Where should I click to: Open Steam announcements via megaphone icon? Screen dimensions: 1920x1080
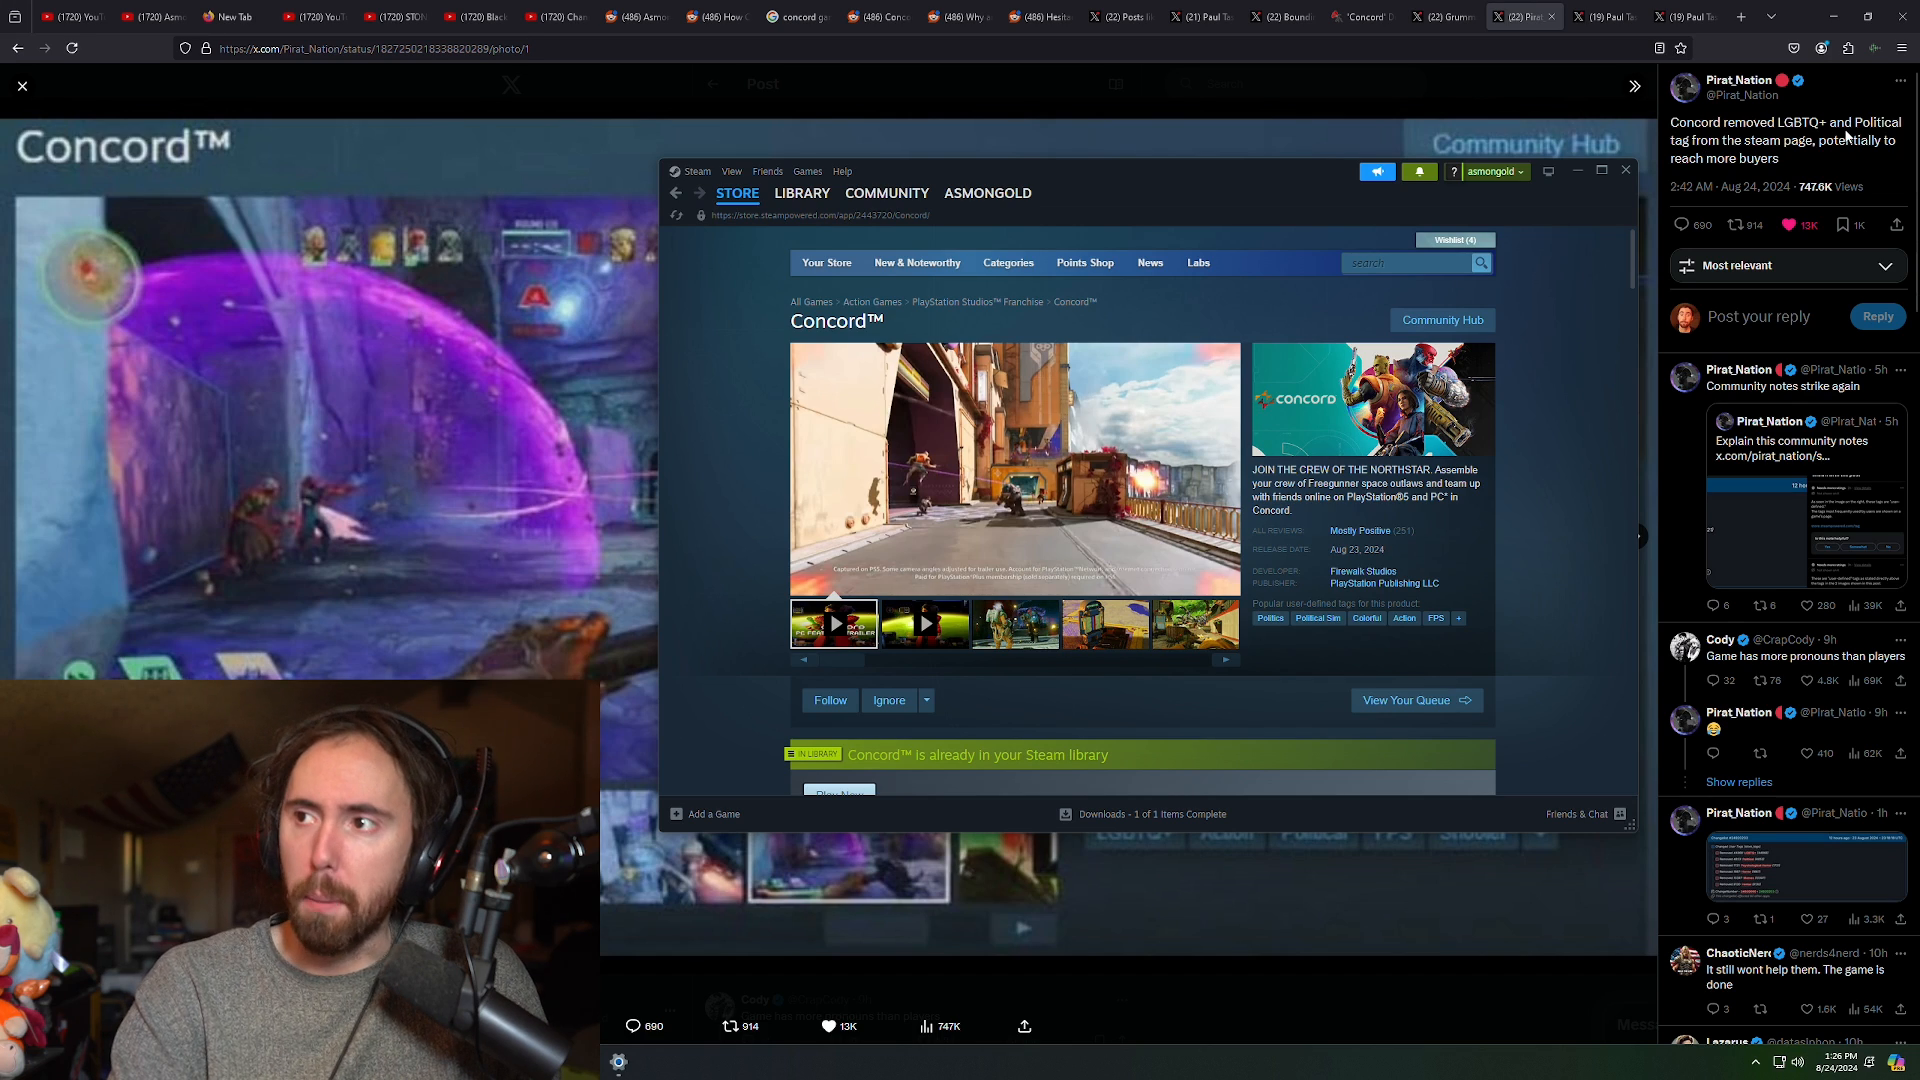click(x=1378, y=171)
